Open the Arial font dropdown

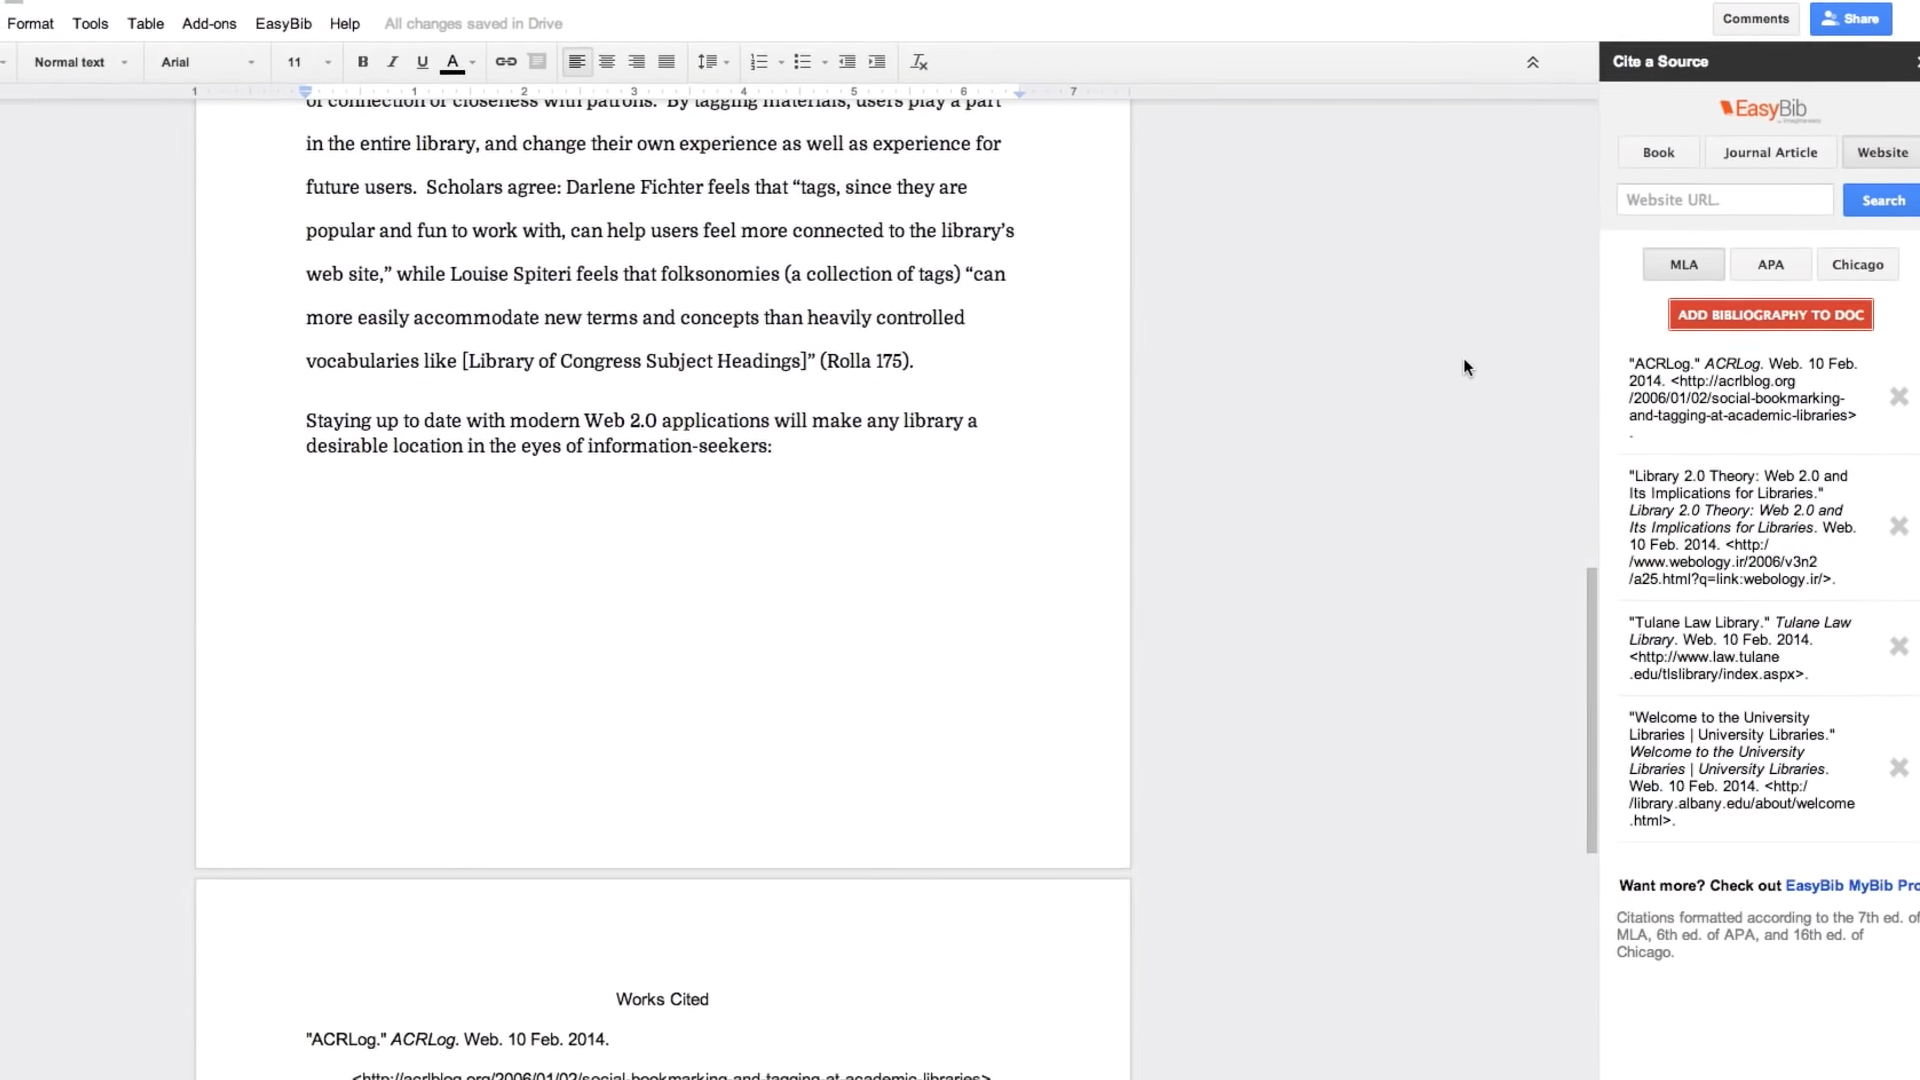(x=207, y=62)
